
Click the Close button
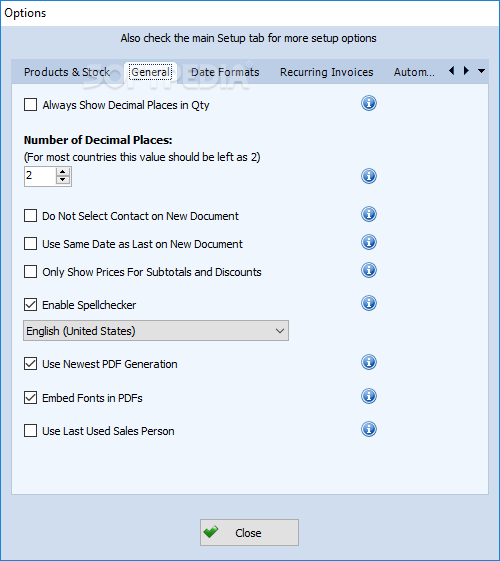pos(249,532)
